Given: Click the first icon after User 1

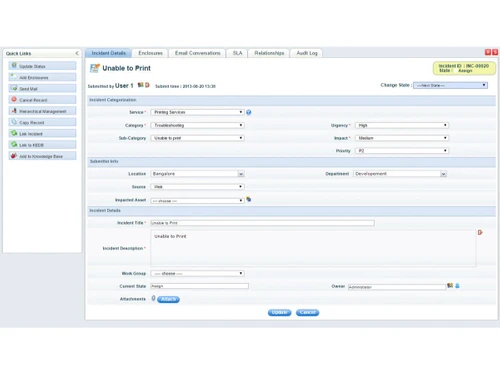Looking at the screenshot, I should tap(140, 85).
